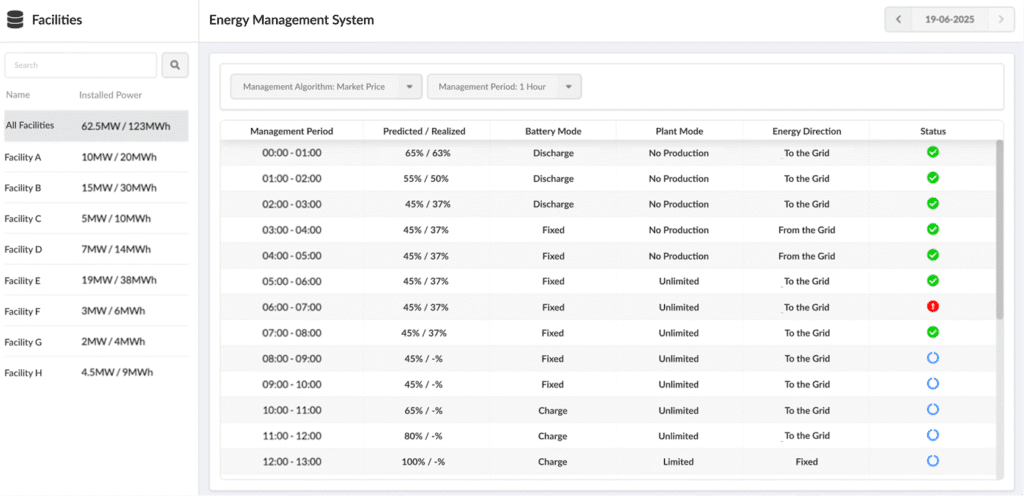Click the Facilities database stack icon
The height and width of the screenshot is (496, 1024).
point(15,20)
